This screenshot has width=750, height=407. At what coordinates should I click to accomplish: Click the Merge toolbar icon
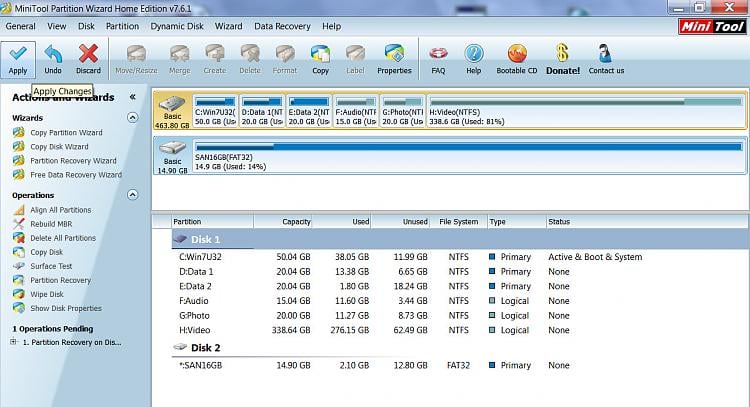tap(179, 54)
